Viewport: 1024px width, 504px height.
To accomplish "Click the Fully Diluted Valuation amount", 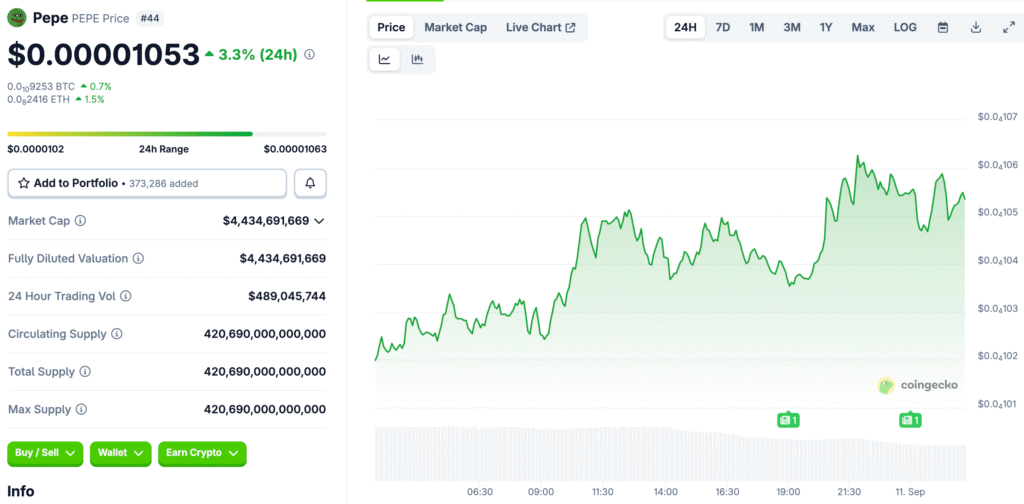I will 283,259.
